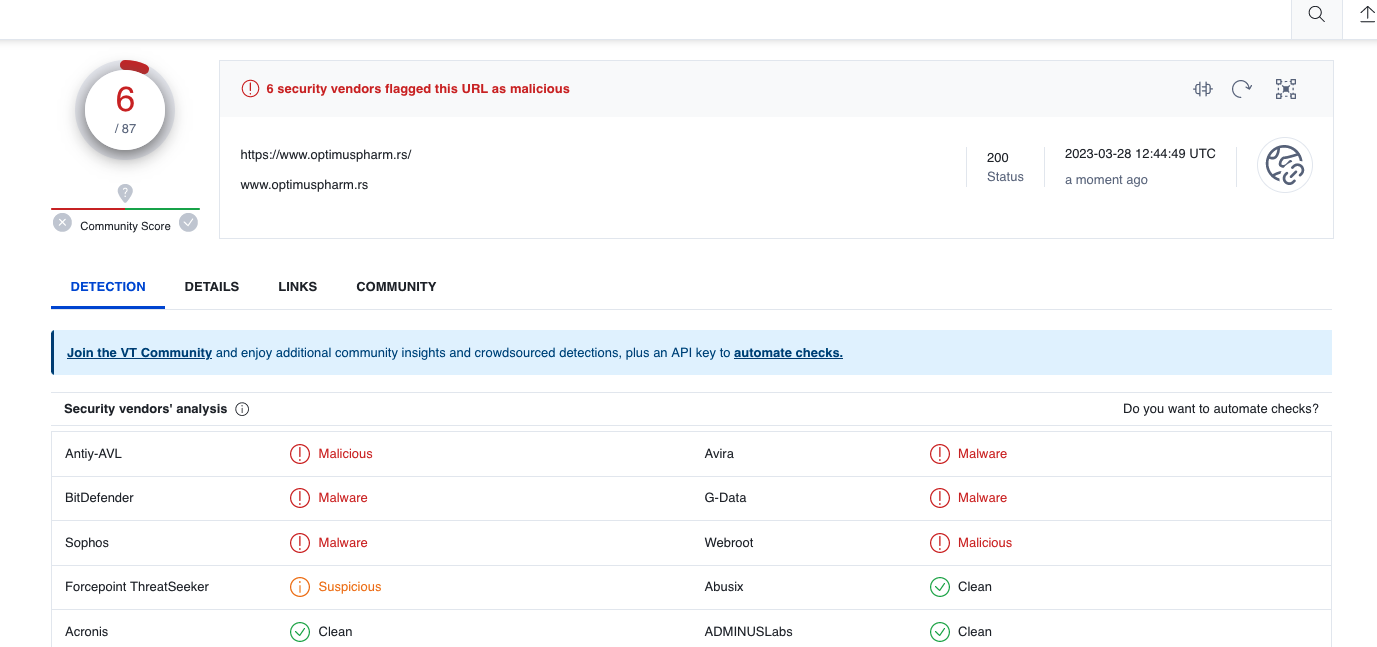
Task: Click the Antiy-AVL vendor name
Action: pos(93,454)
